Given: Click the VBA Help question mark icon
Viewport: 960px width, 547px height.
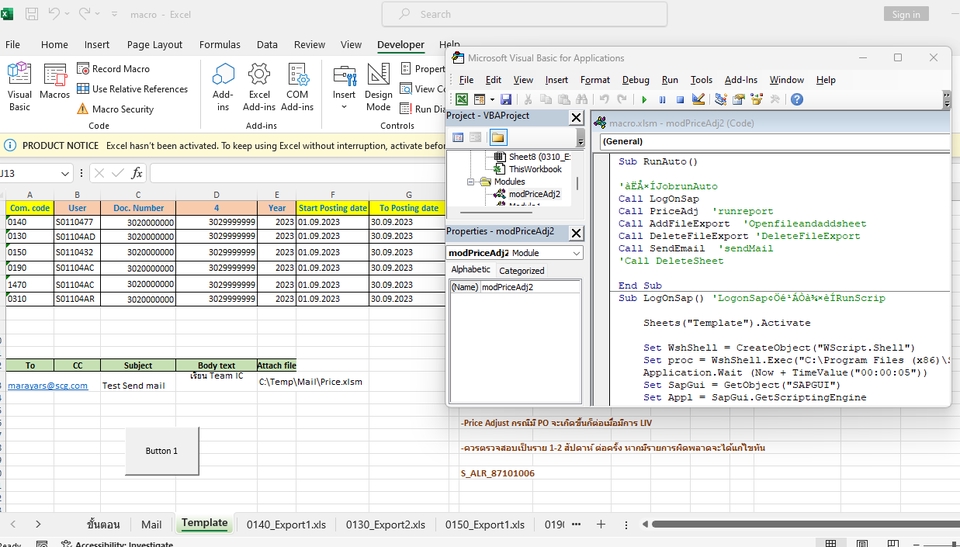Looking at the screenshot, I should [799, 100].
